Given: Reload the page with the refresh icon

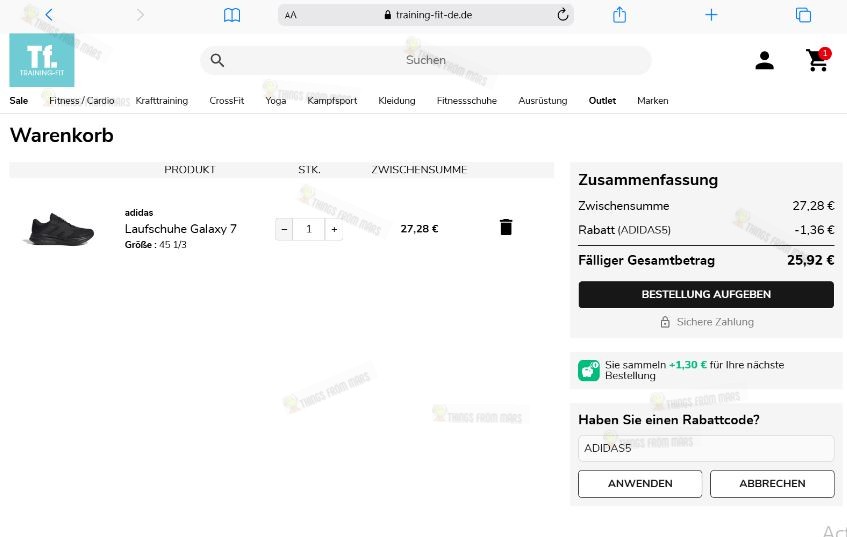Looking at the screenshot, I should [562, 15].
